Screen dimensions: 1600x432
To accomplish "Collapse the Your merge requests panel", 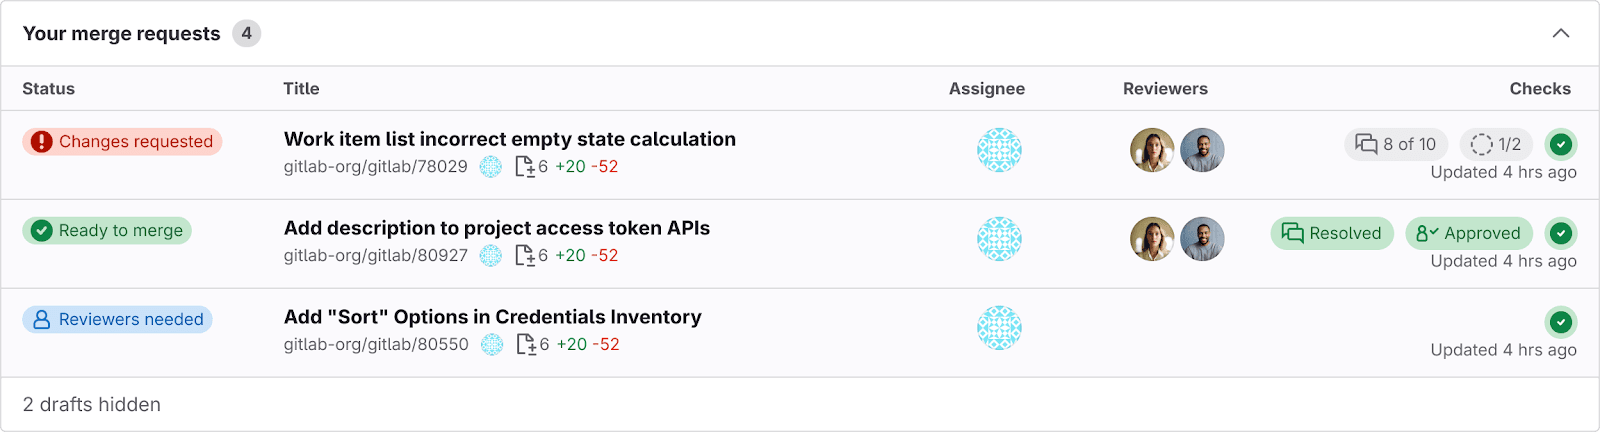I will [x=1560, y=33].
